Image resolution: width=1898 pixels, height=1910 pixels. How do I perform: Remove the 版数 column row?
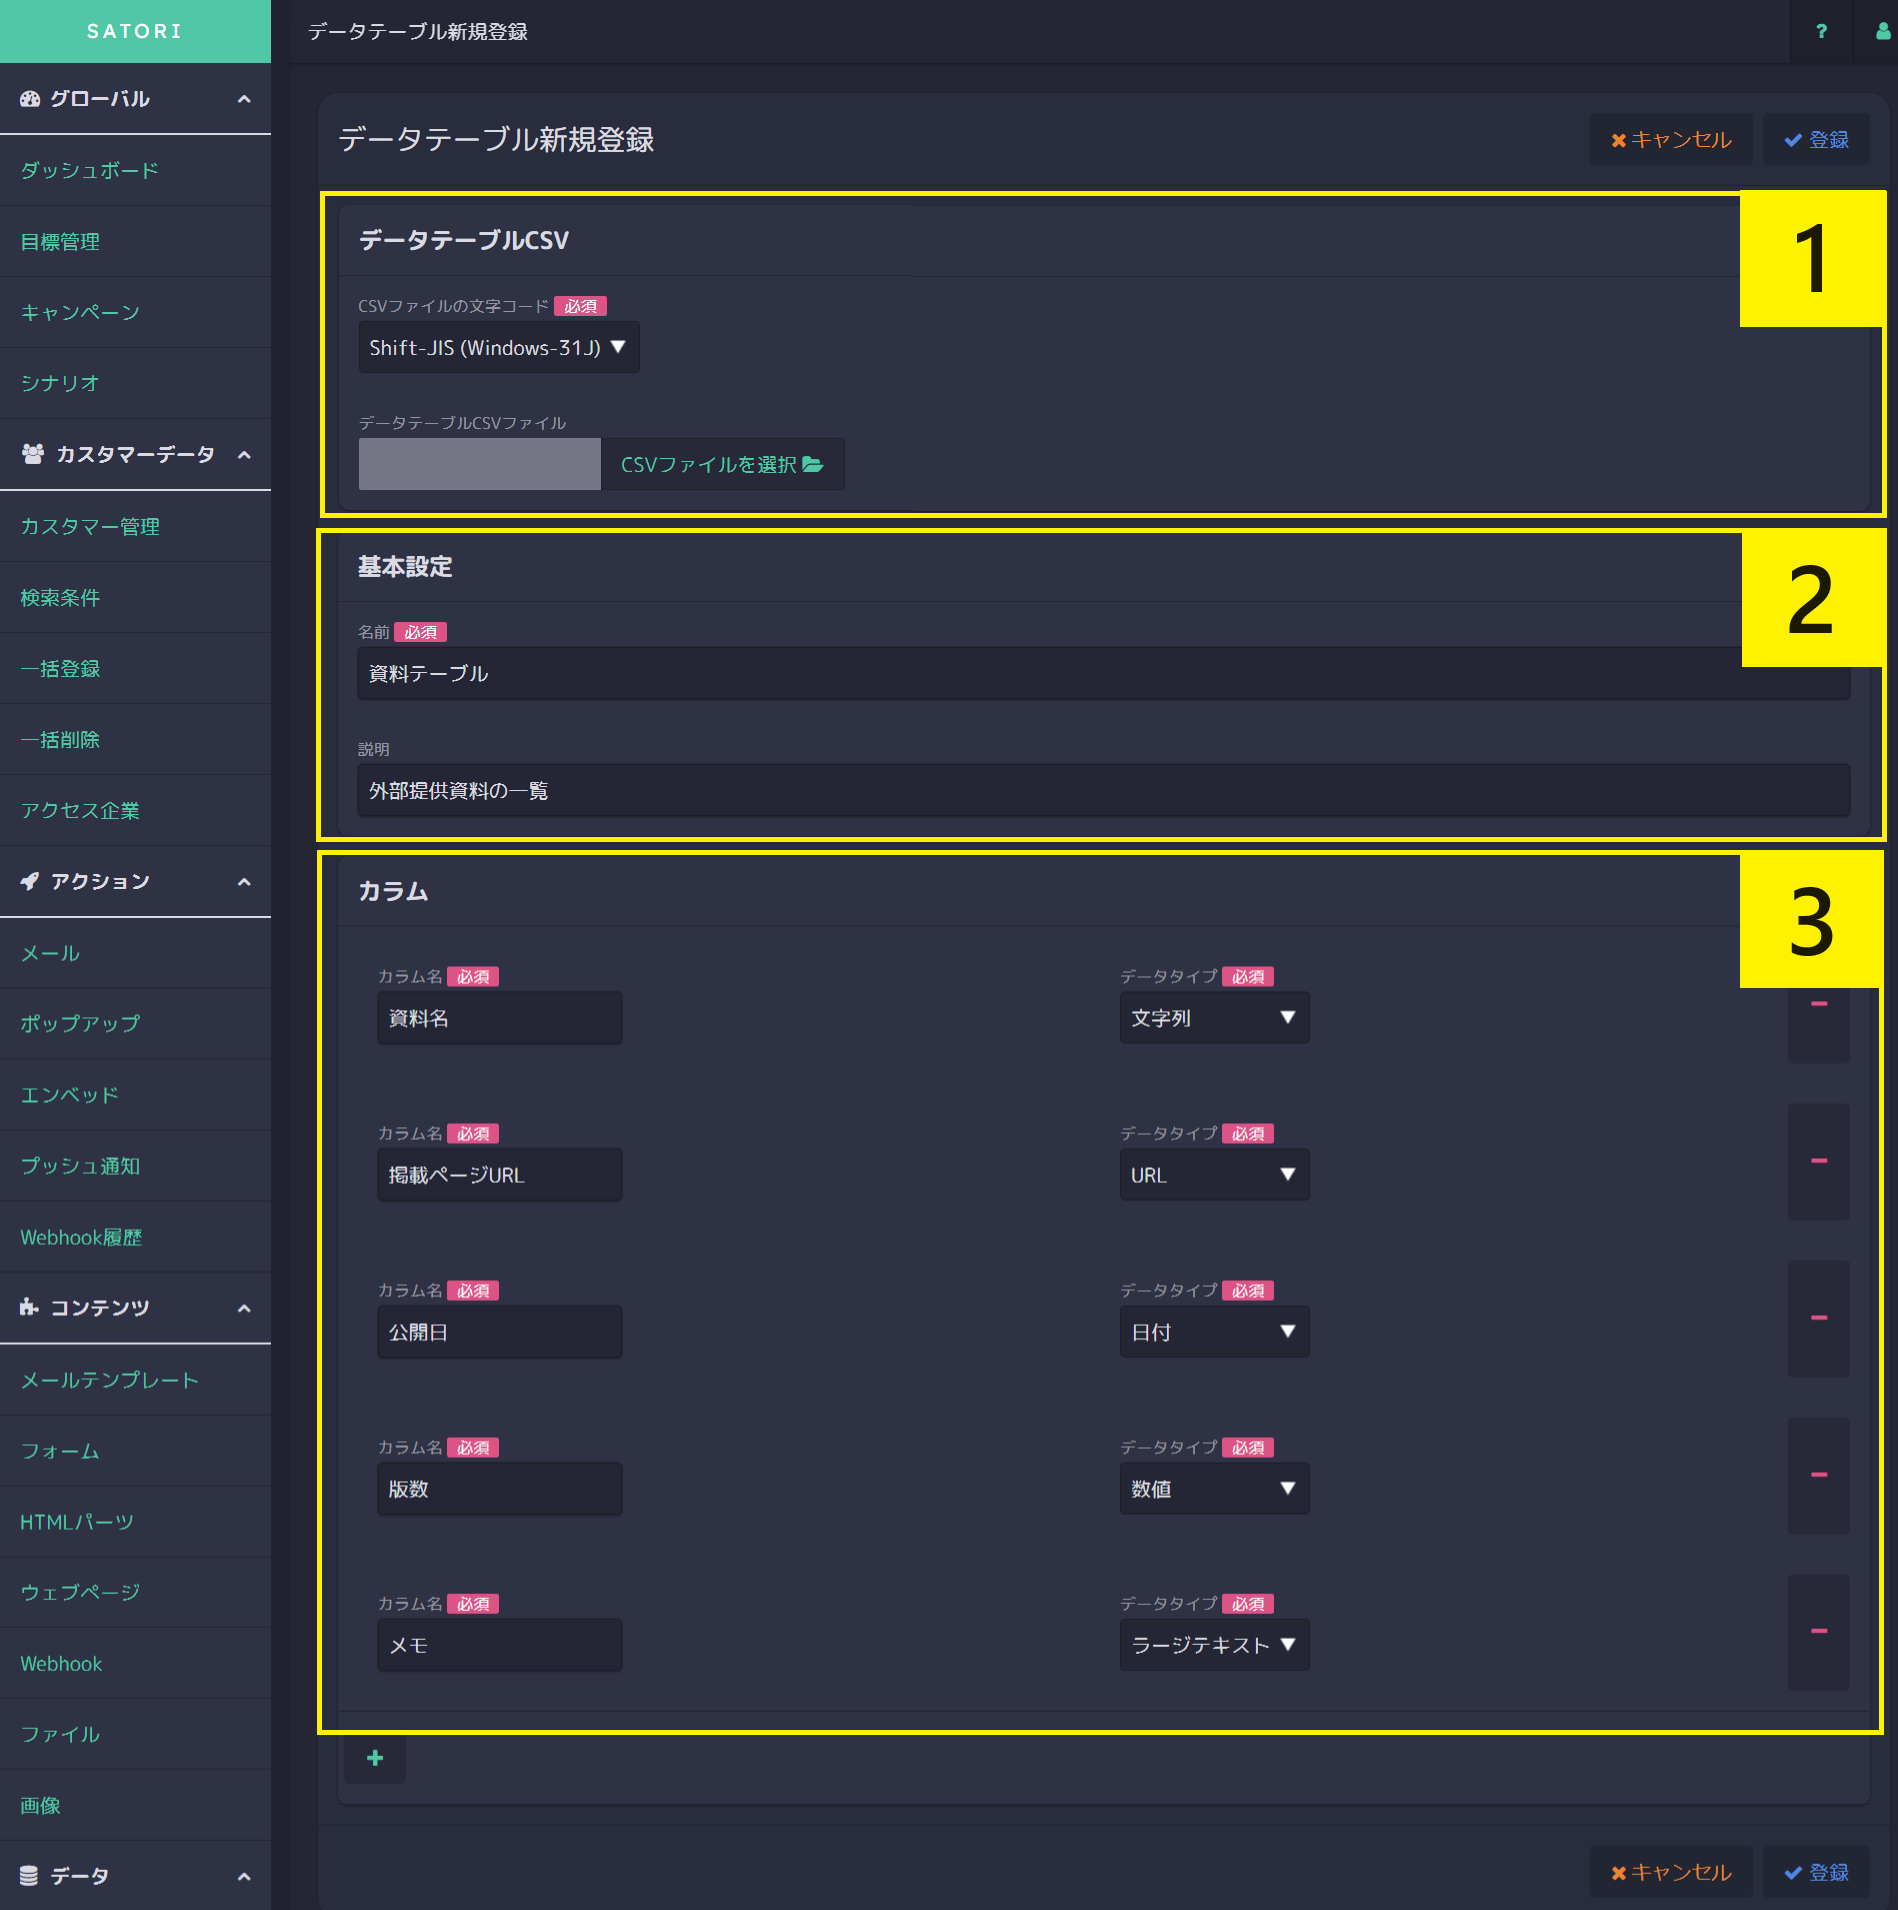[x=1819, y=1475]
